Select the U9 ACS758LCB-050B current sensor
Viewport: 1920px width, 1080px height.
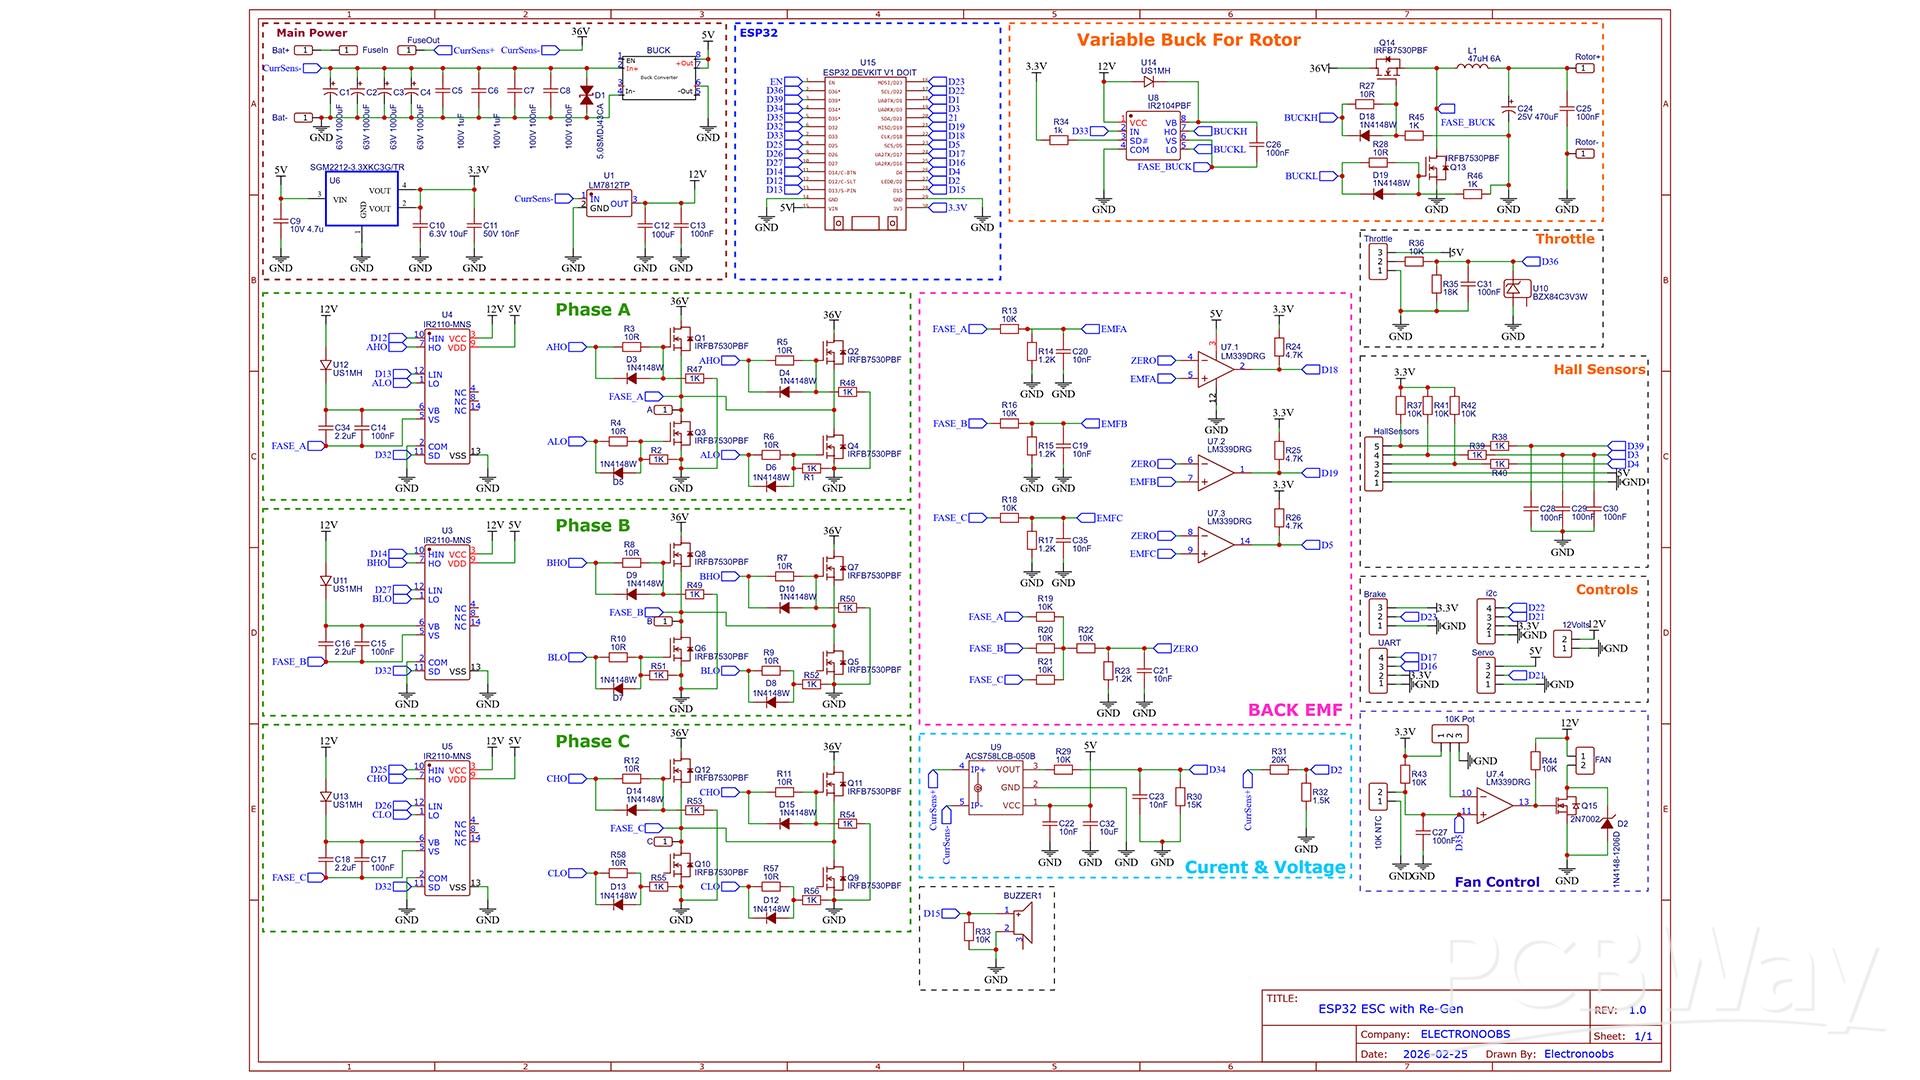pos(995,787)
